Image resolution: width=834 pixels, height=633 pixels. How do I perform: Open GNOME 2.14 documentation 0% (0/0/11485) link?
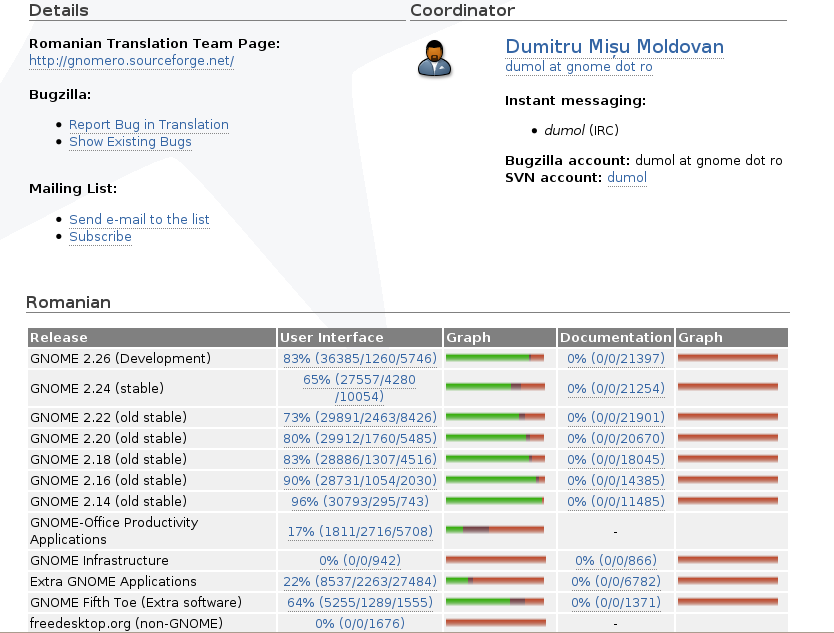click(x=616, y=502)
